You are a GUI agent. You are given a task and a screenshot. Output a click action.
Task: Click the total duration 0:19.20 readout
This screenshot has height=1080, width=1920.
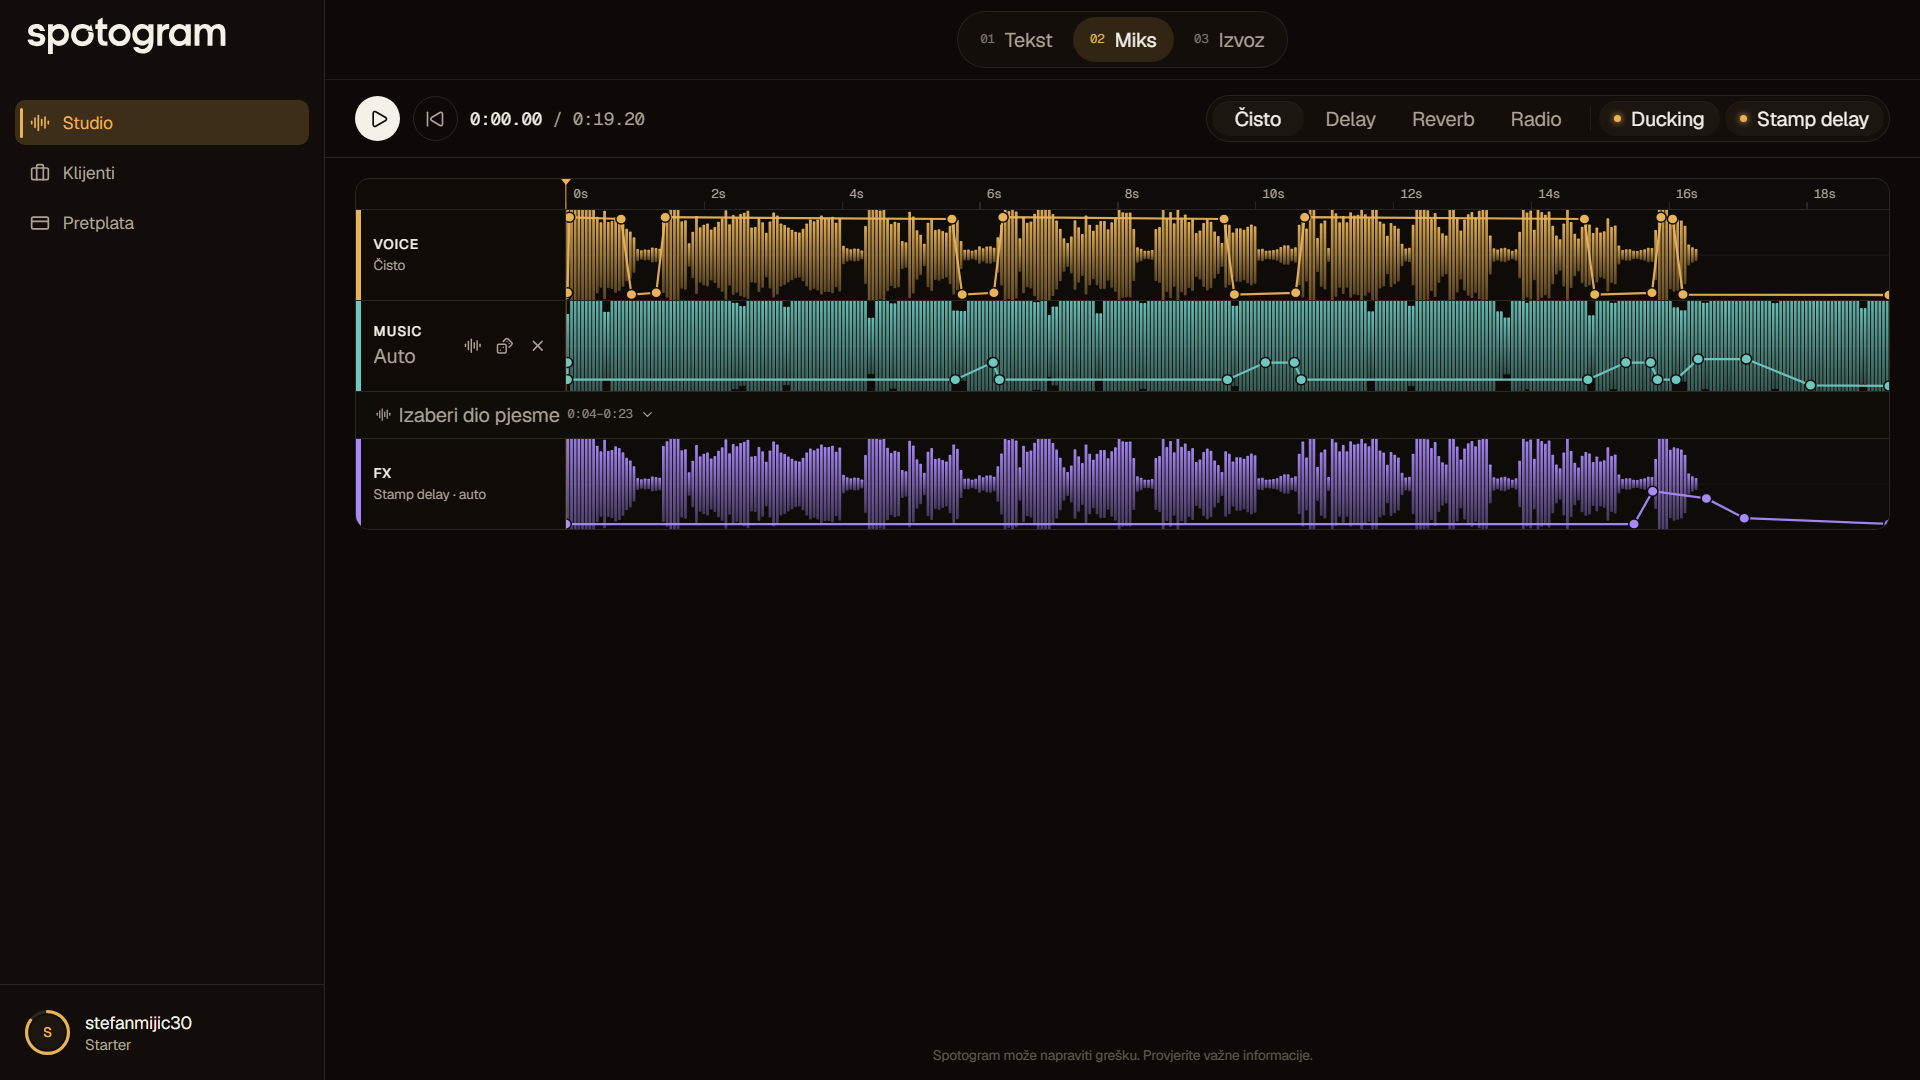(608, 119)
